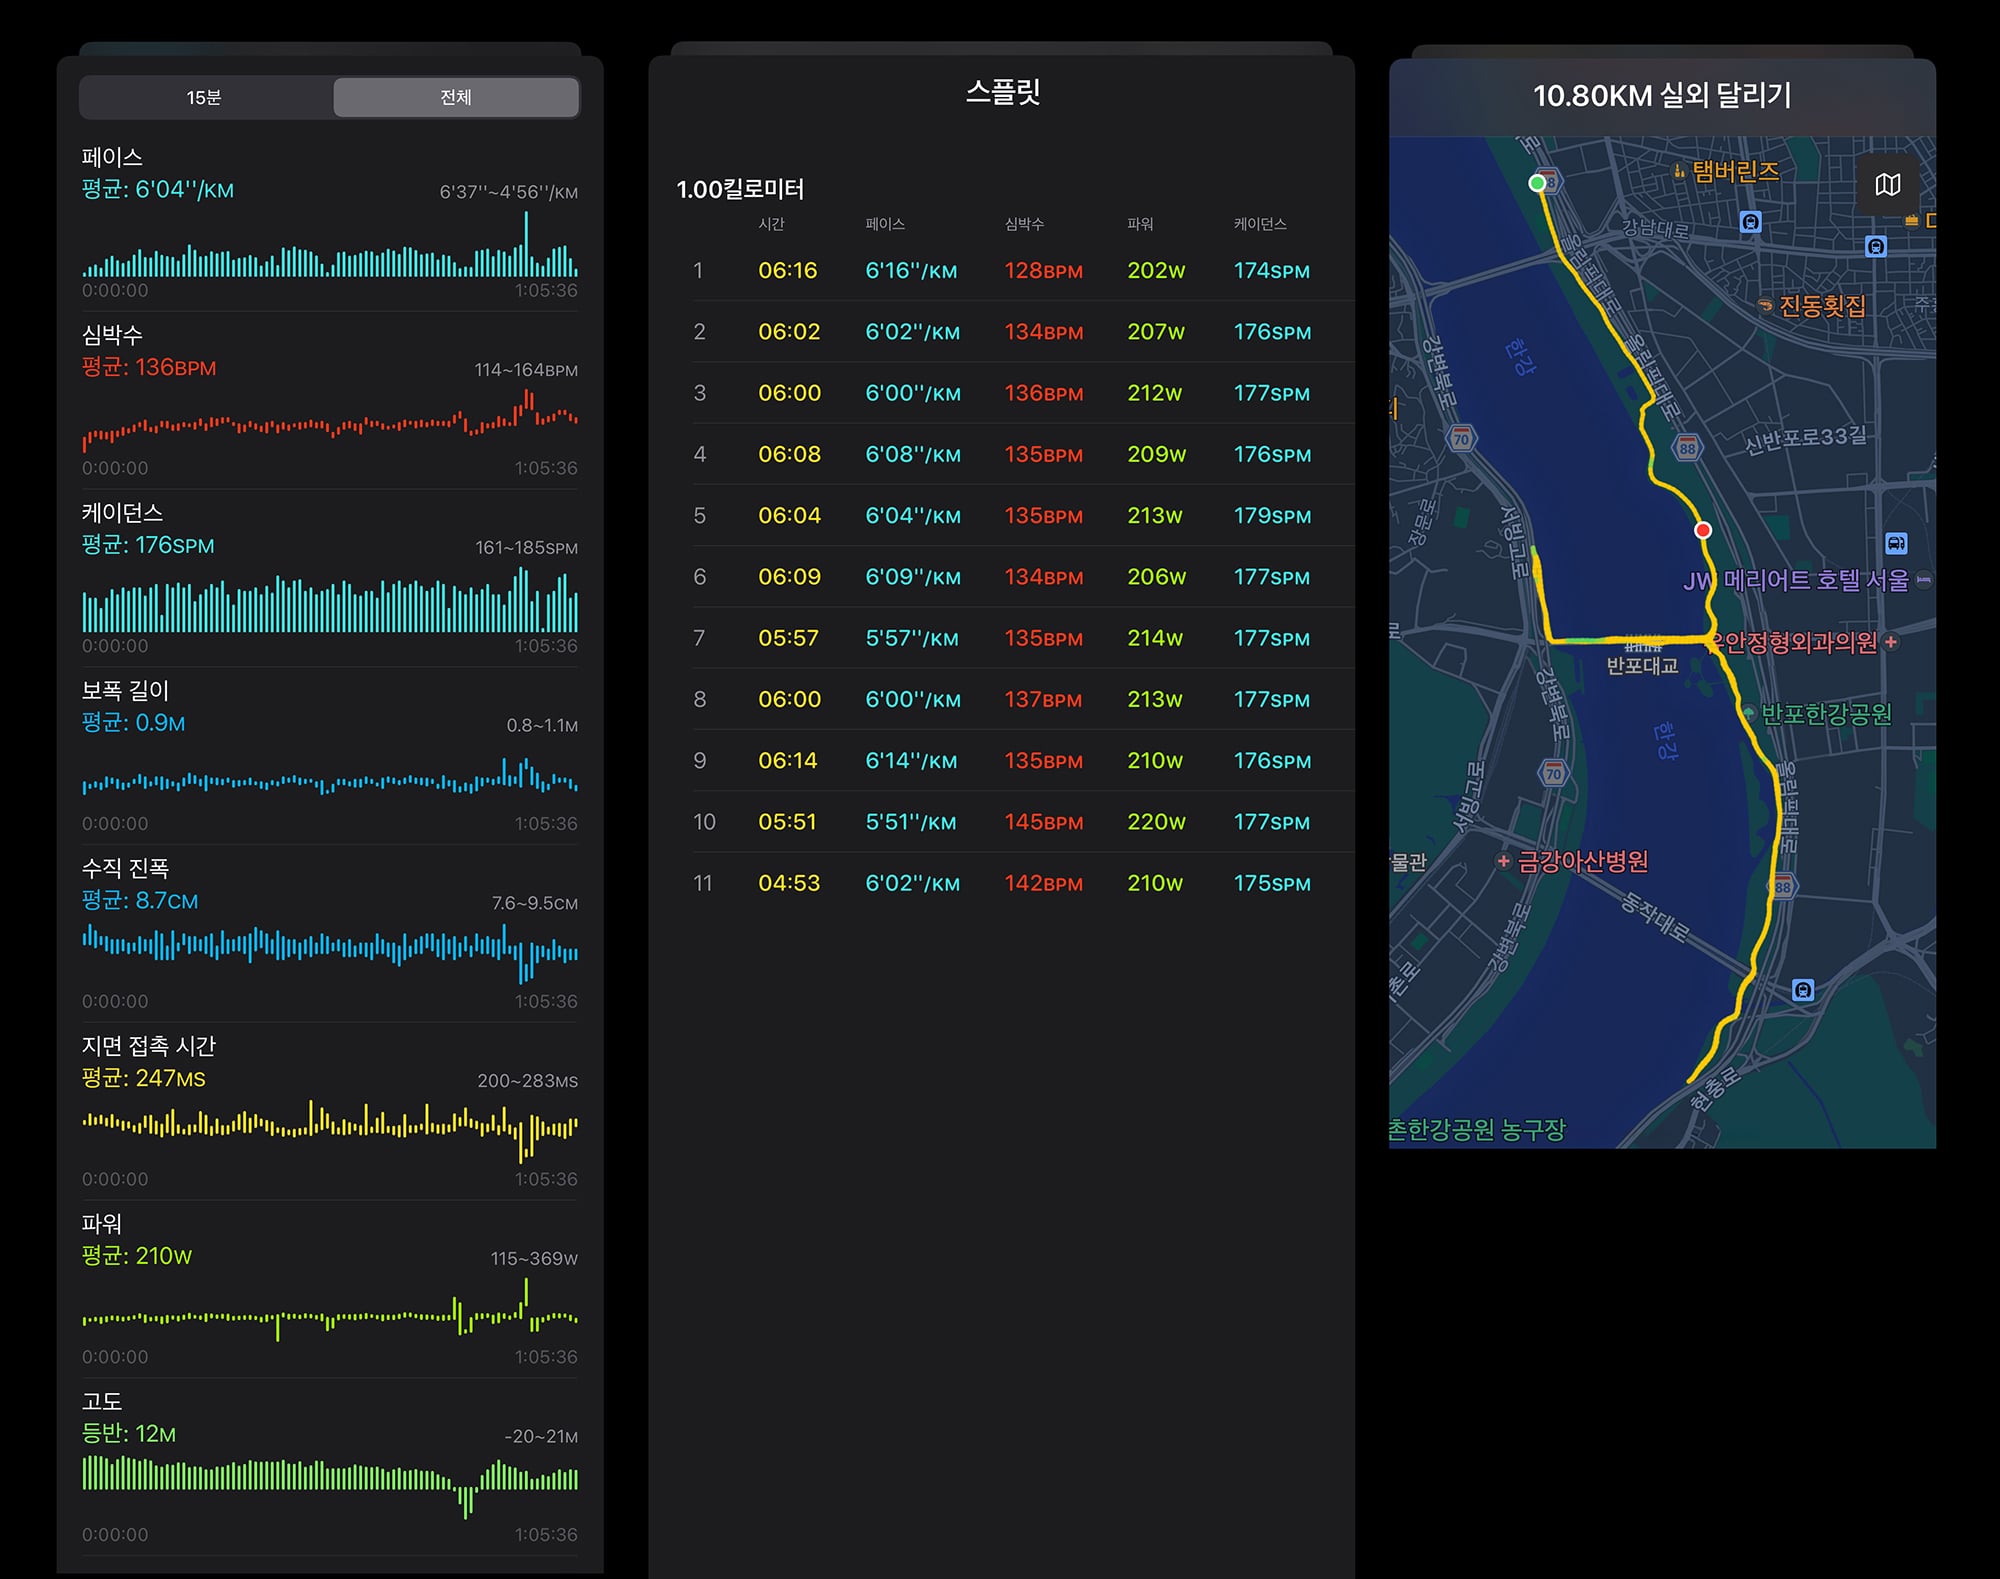This screenshot has width=2000, height=1579.
Task: Tap the 반포한강공원 park marker
Action: point(1749,713)
